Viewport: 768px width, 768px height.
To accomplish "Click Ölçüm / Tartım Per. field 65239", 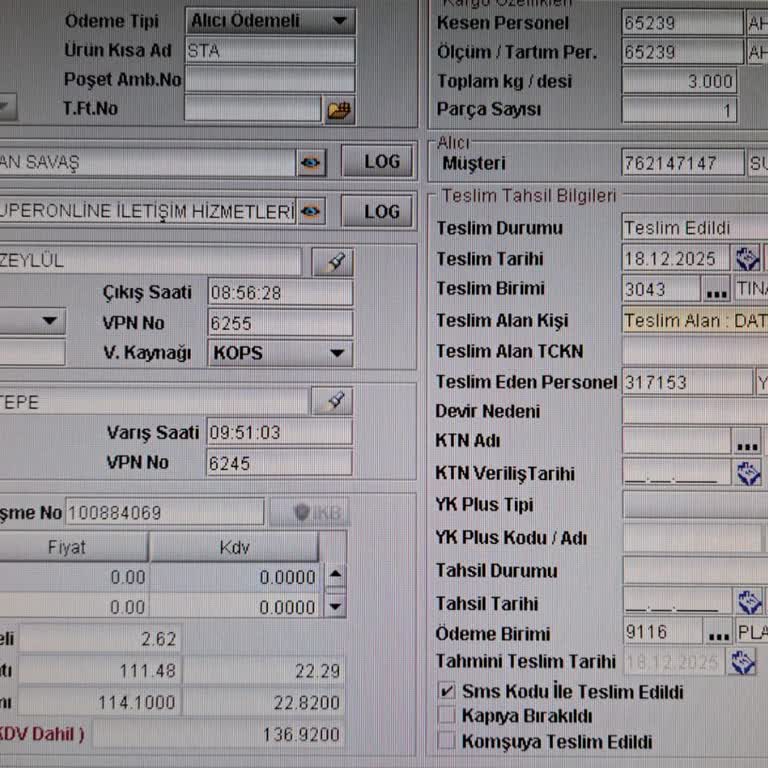I will click(682, 52).
